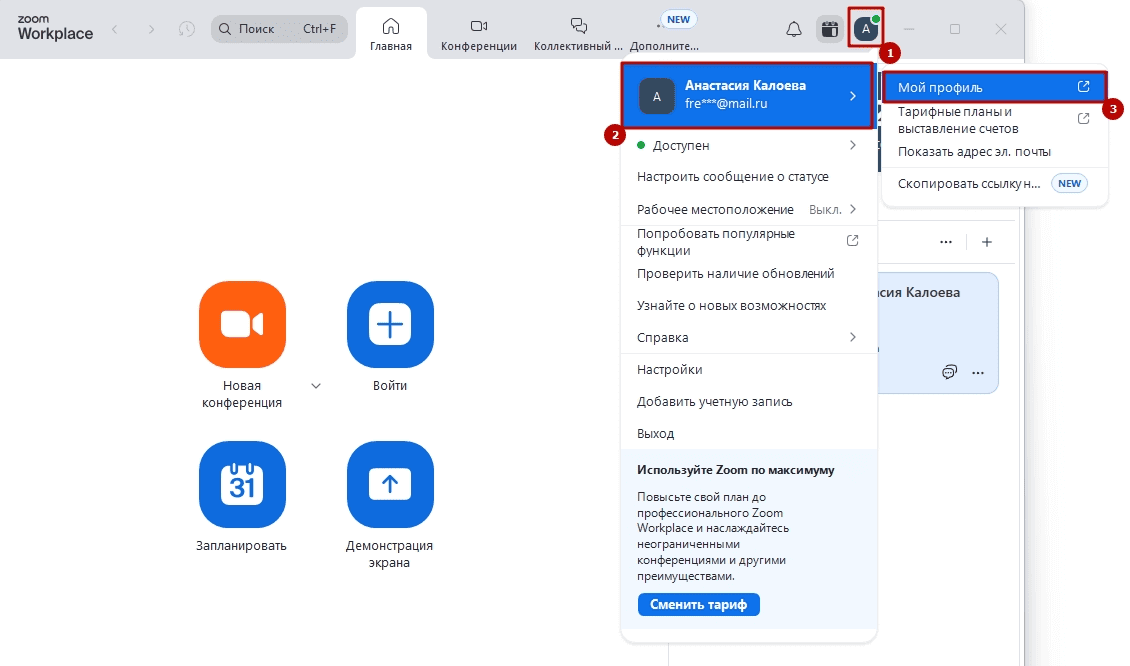Expand the Доступен status submenu
The height and width of the screenshot is (666, 1130).
tap(853, 145)
